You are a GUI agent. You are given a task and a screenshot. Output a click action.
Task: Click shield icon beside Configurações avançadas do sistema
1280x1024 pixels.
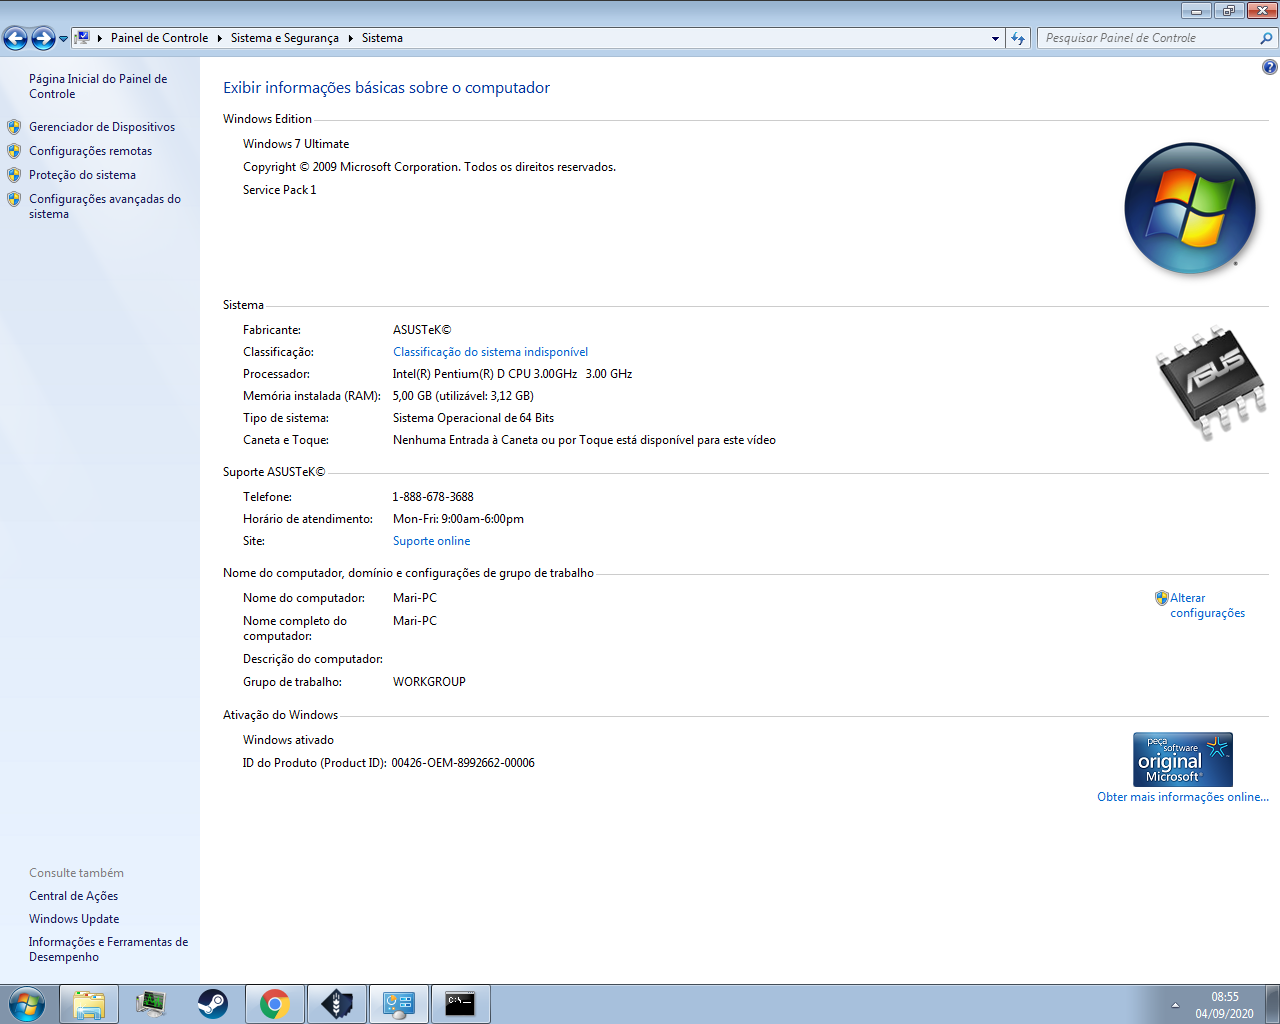(x=14, y=199)
